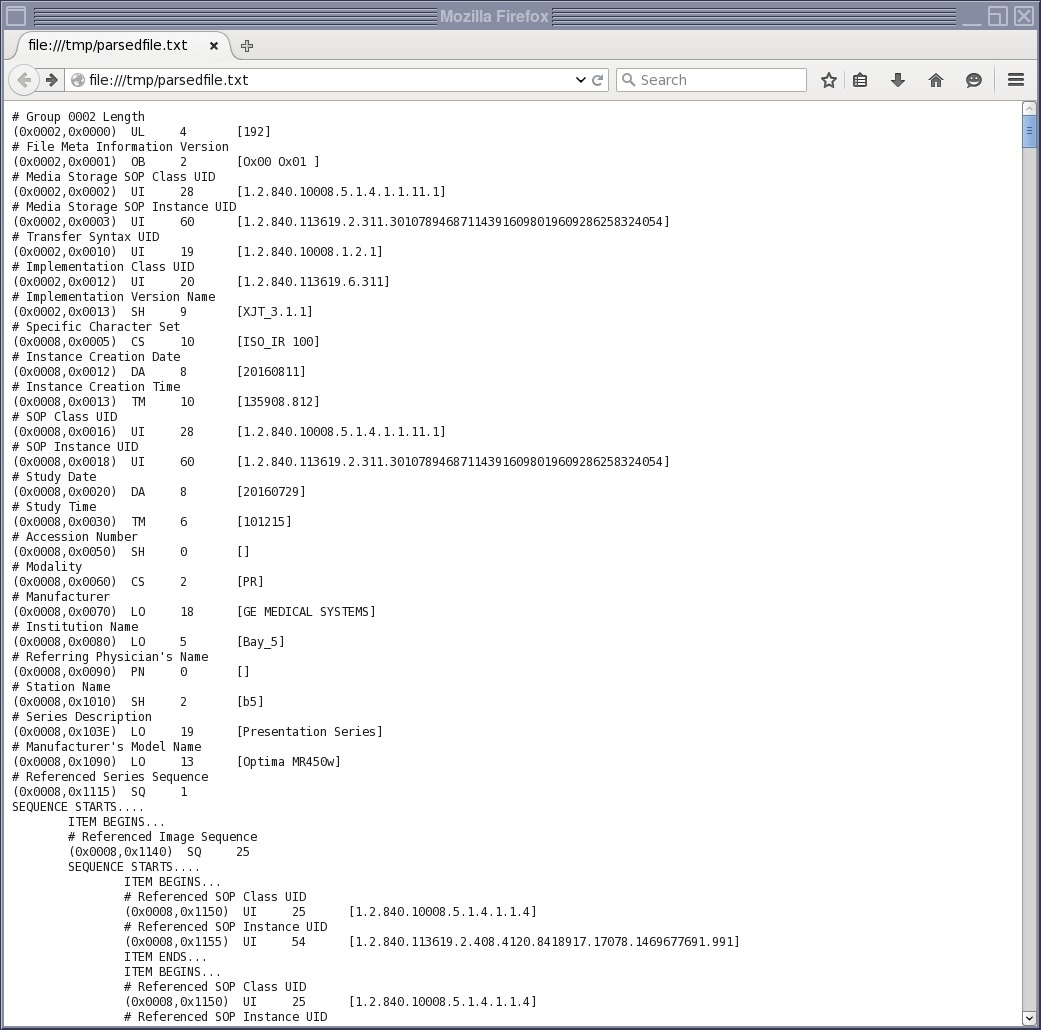Bookmark this page with the star icon

click(x=829, y=80)
